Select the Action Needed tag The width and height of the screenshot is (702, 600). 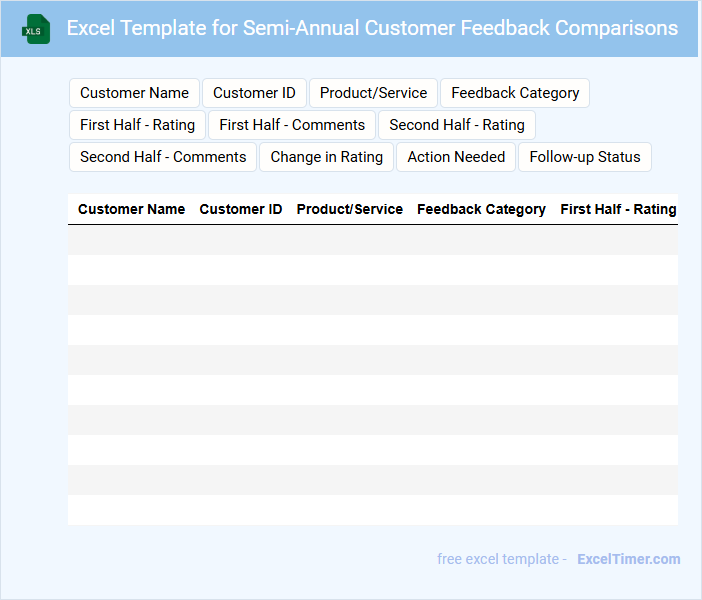pos(456,157)
